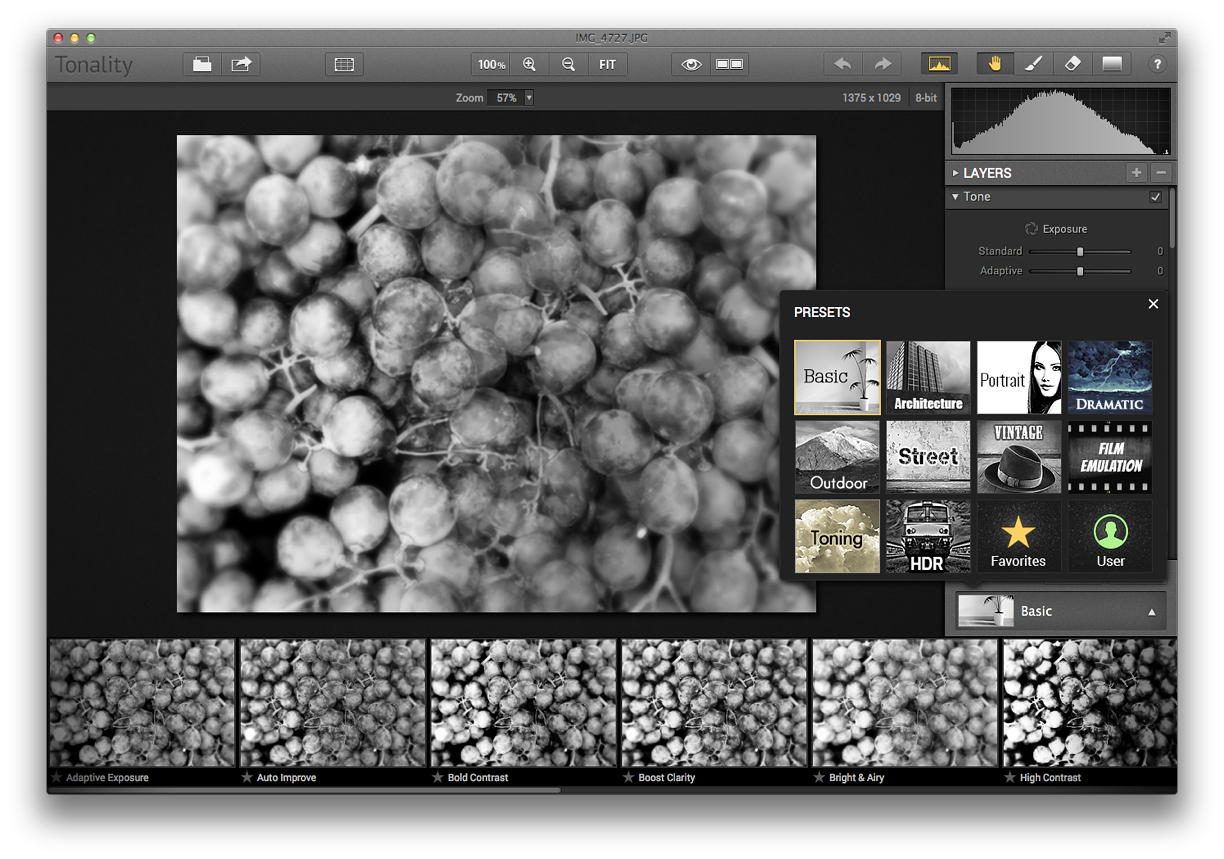
Task: Expand the LAYERS panel triangle
Action: pyautogui.click(x=956, y=173)
